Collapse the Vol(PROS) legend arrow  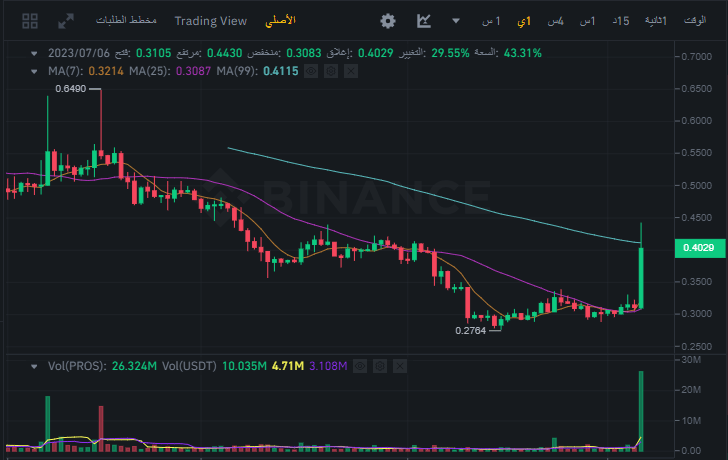point(35,366)
